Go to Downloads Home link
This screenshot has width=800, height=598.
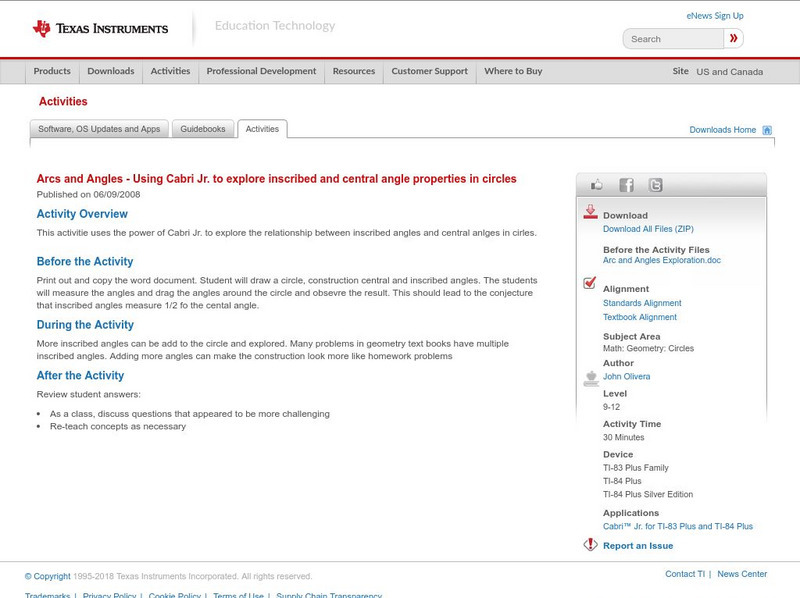tap(722, 130)
